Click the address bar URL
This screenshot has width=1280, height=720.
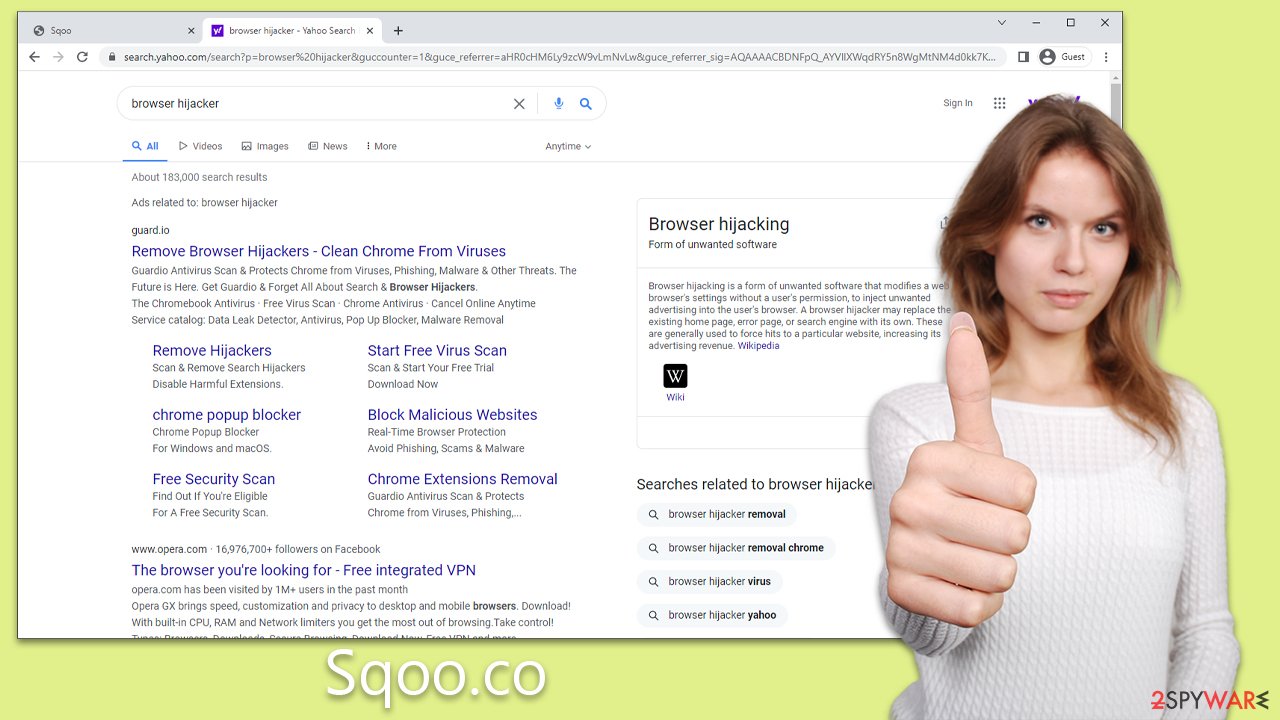point(559,57)
